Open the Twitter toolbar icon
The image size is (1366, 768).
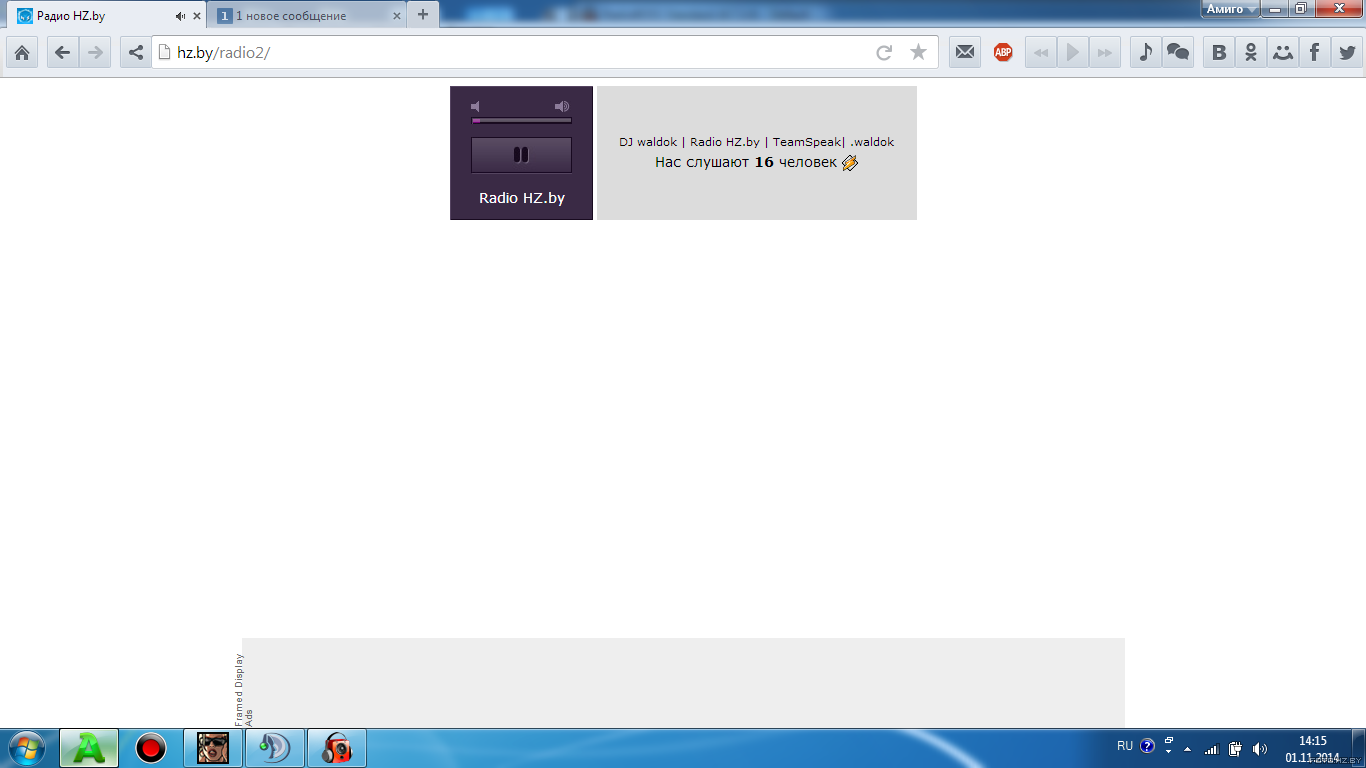[1347, 52]
